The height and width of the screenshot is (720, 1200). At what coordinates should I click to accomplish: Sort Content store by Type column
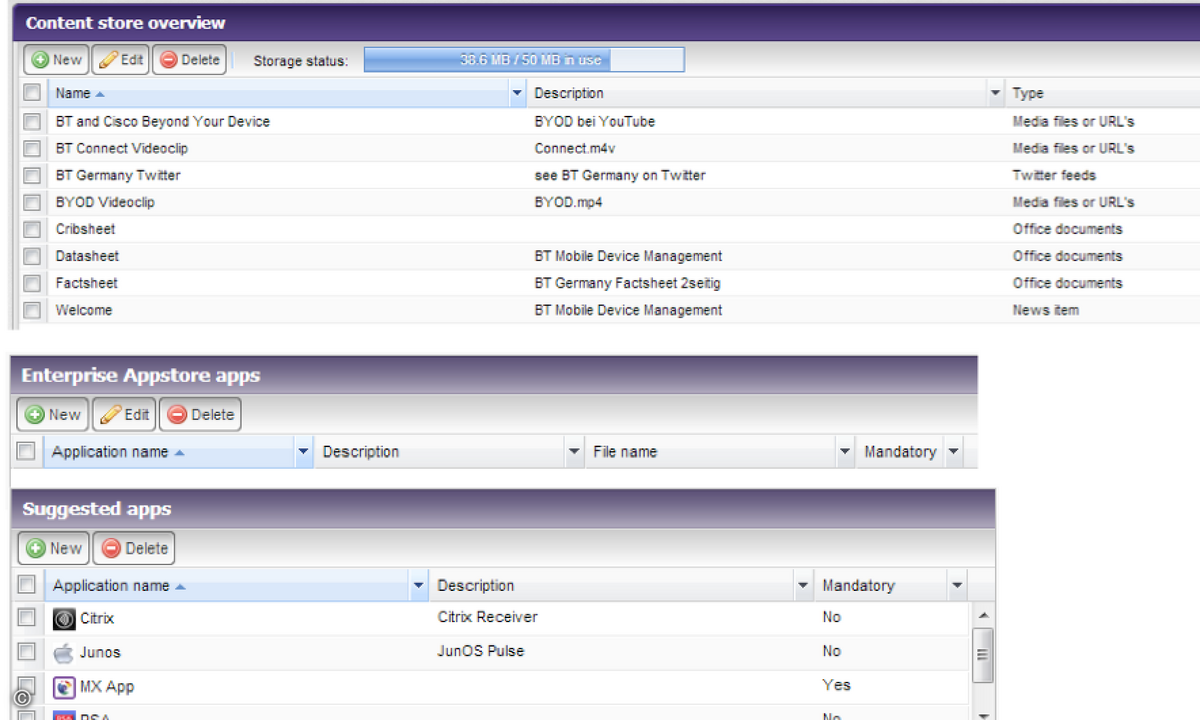[x=1028, y=93]
